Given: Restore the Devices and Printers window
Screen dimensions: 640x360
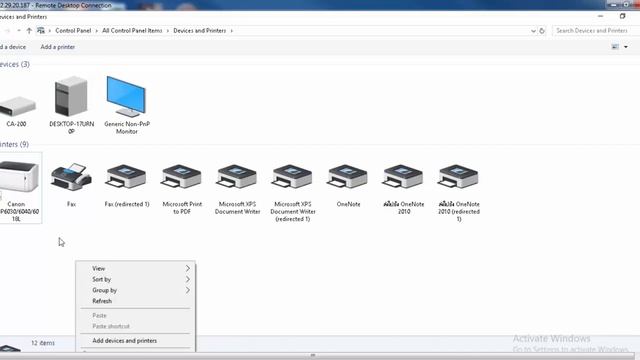Looking at the screenshot, I should pos(622,16).
